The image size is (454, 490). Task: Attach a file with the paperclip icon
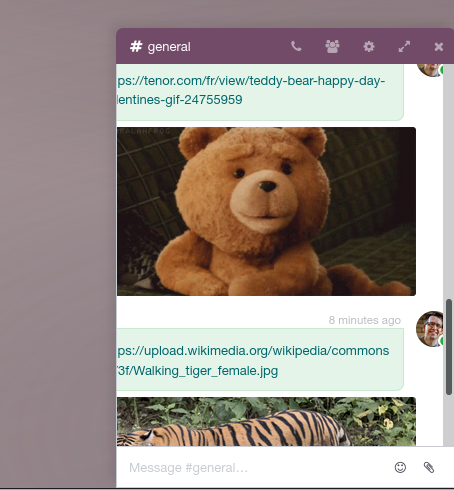tap(429, 467)
